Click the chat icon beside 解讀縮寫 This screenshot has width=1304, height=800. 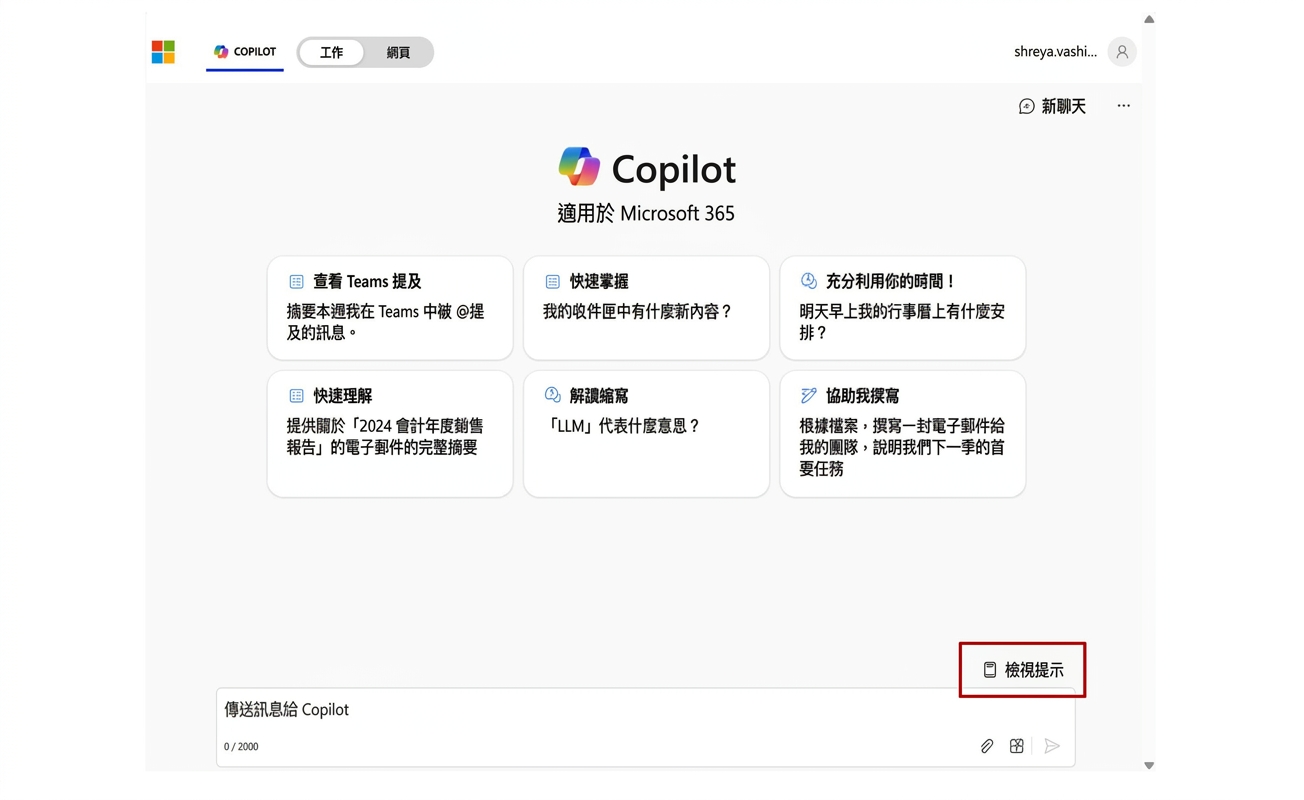[552, 395]
